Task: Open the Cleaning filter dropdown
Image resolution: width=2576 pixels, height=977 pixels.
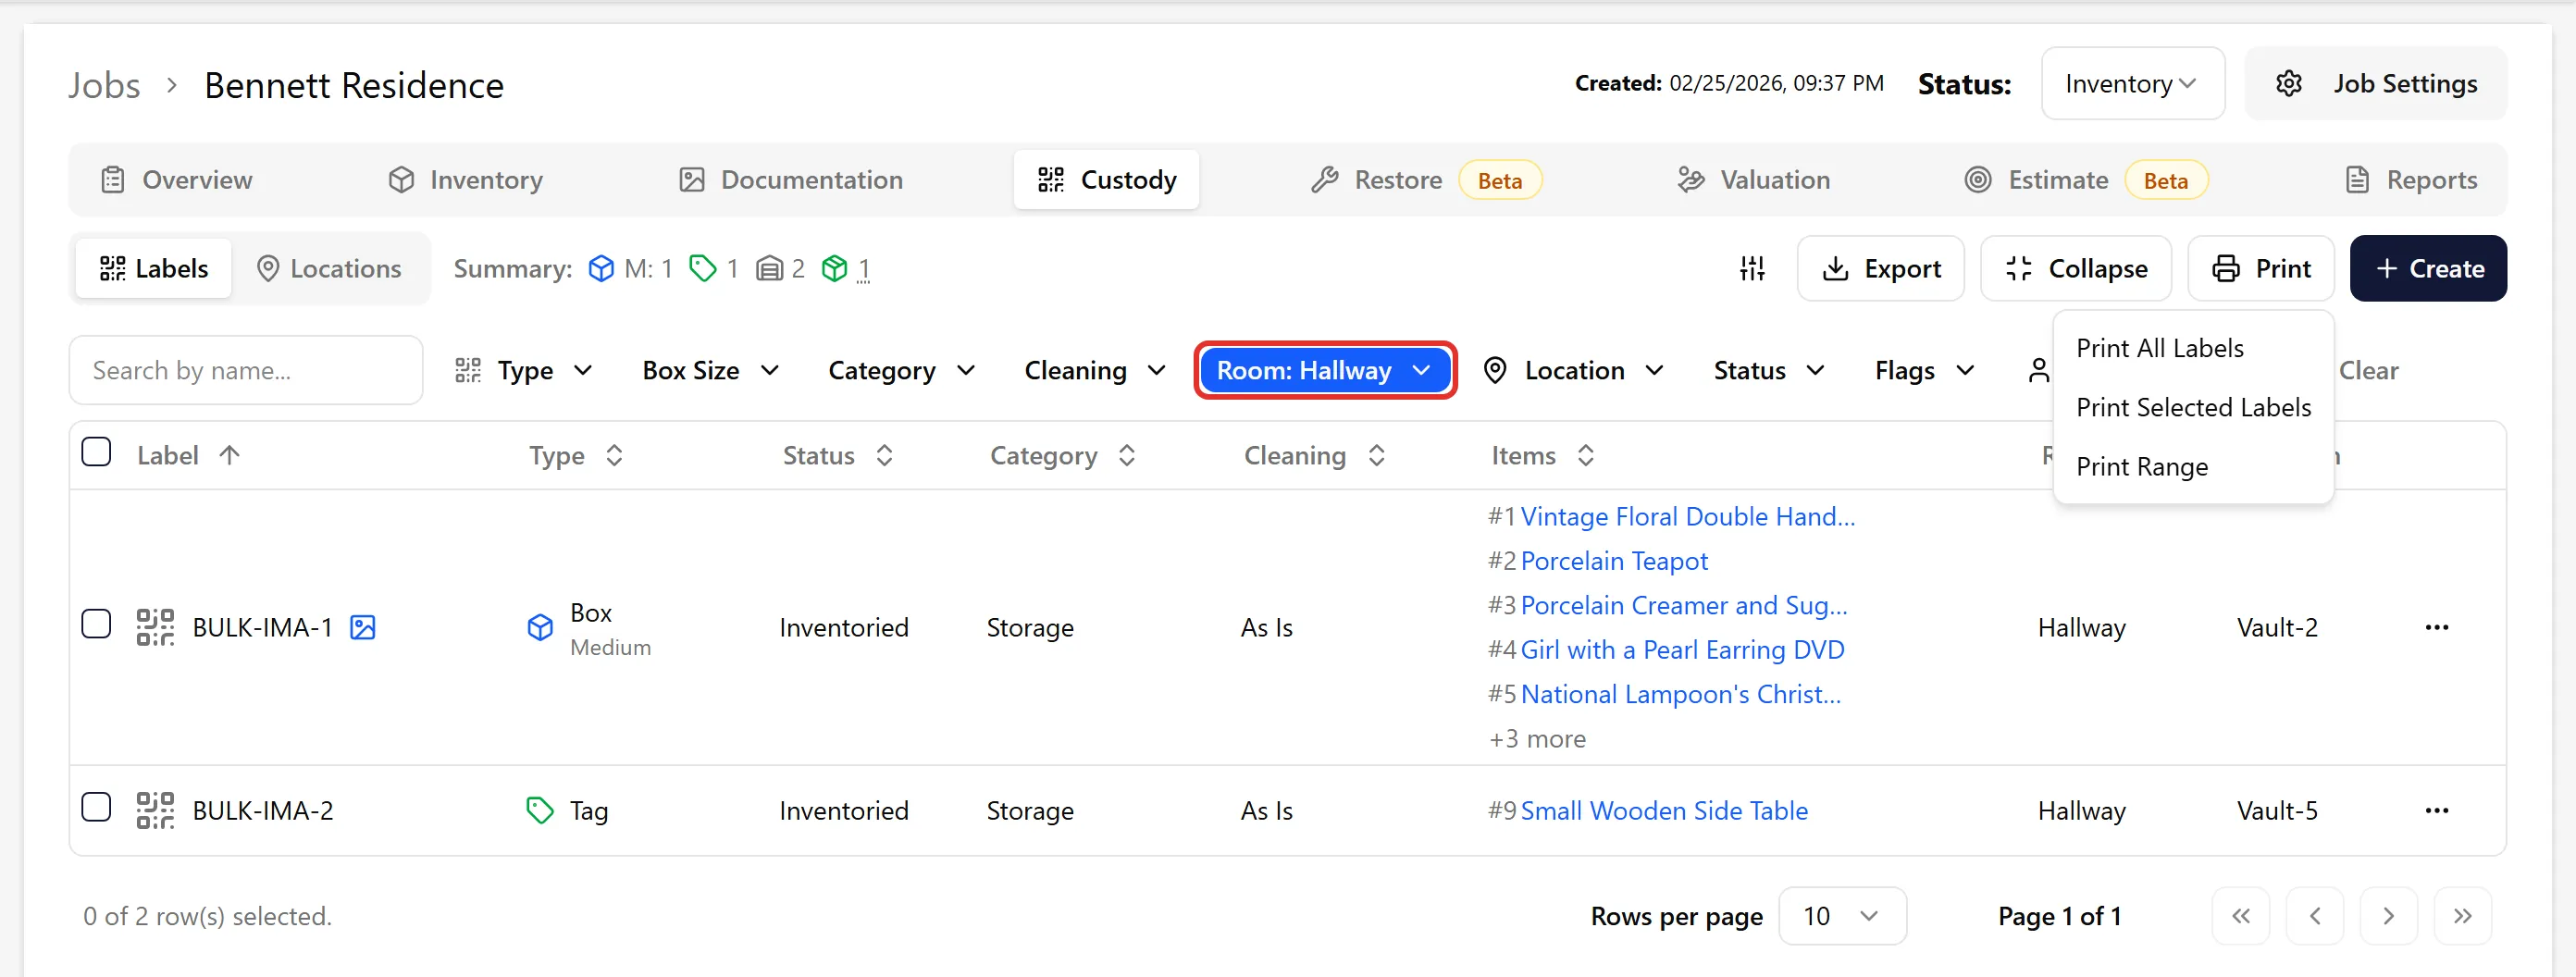Action: coord(1095,370)
